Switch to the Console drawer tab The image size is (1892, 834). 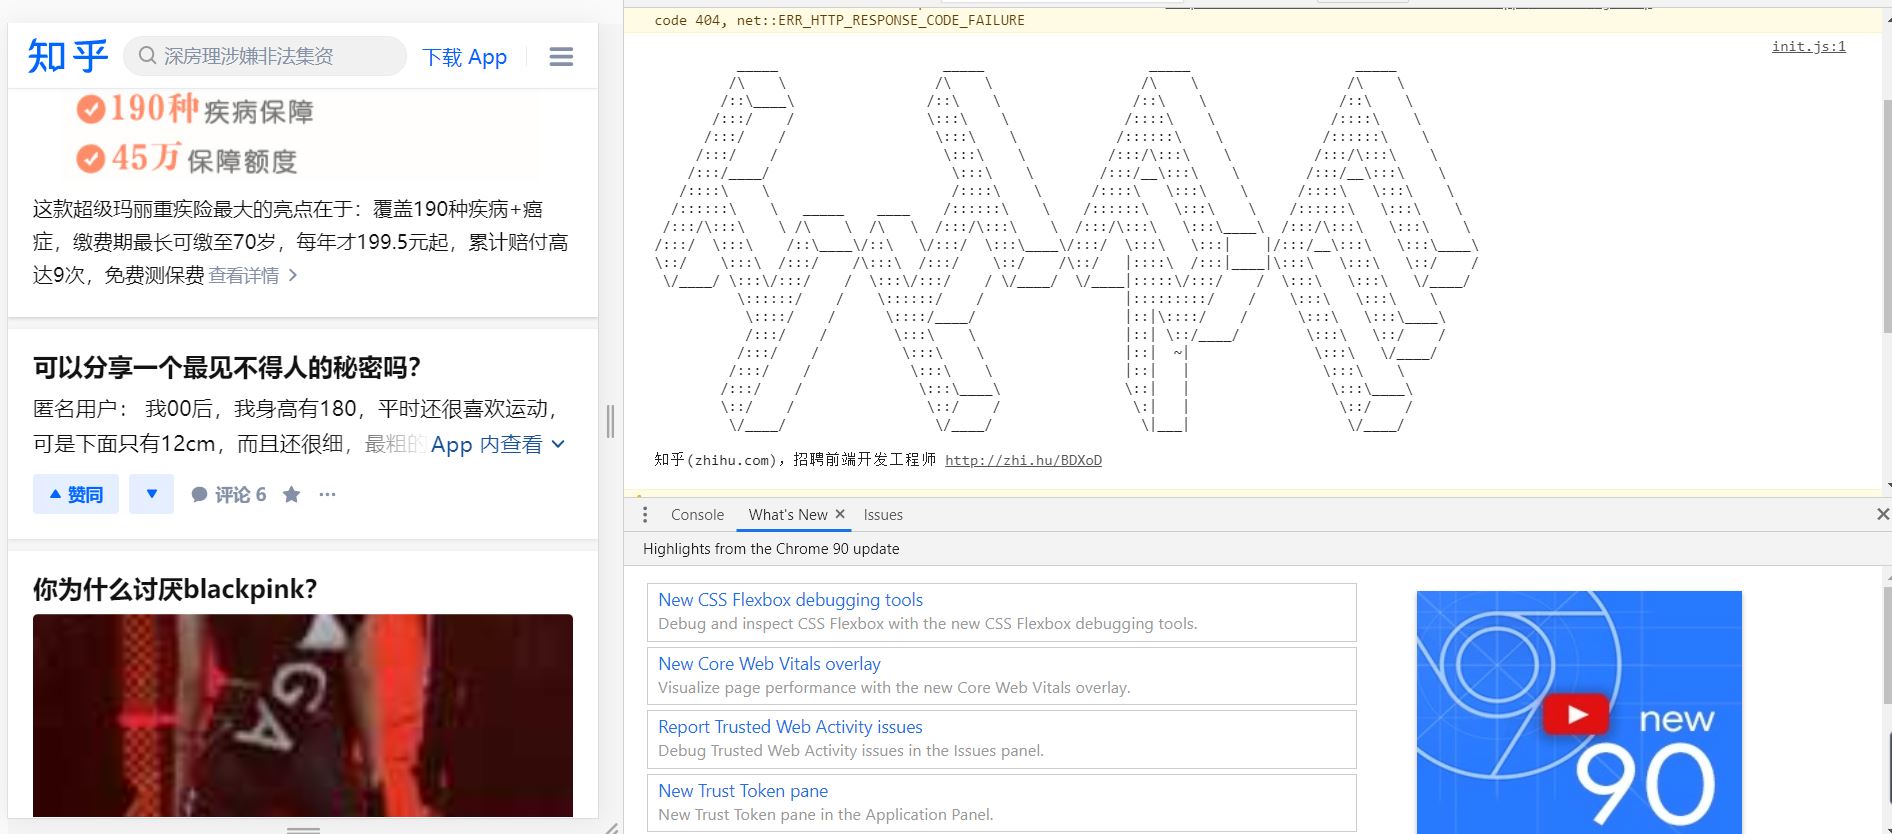(697, 515)
